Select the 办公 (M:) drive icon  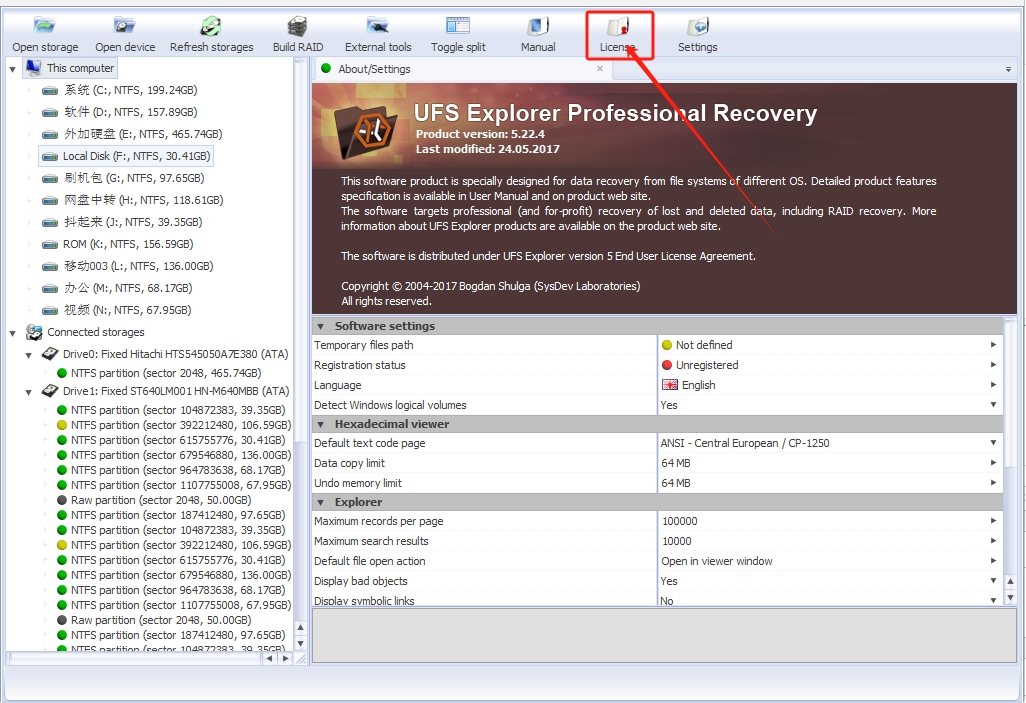pyautogui.click(x=50, y=289)
